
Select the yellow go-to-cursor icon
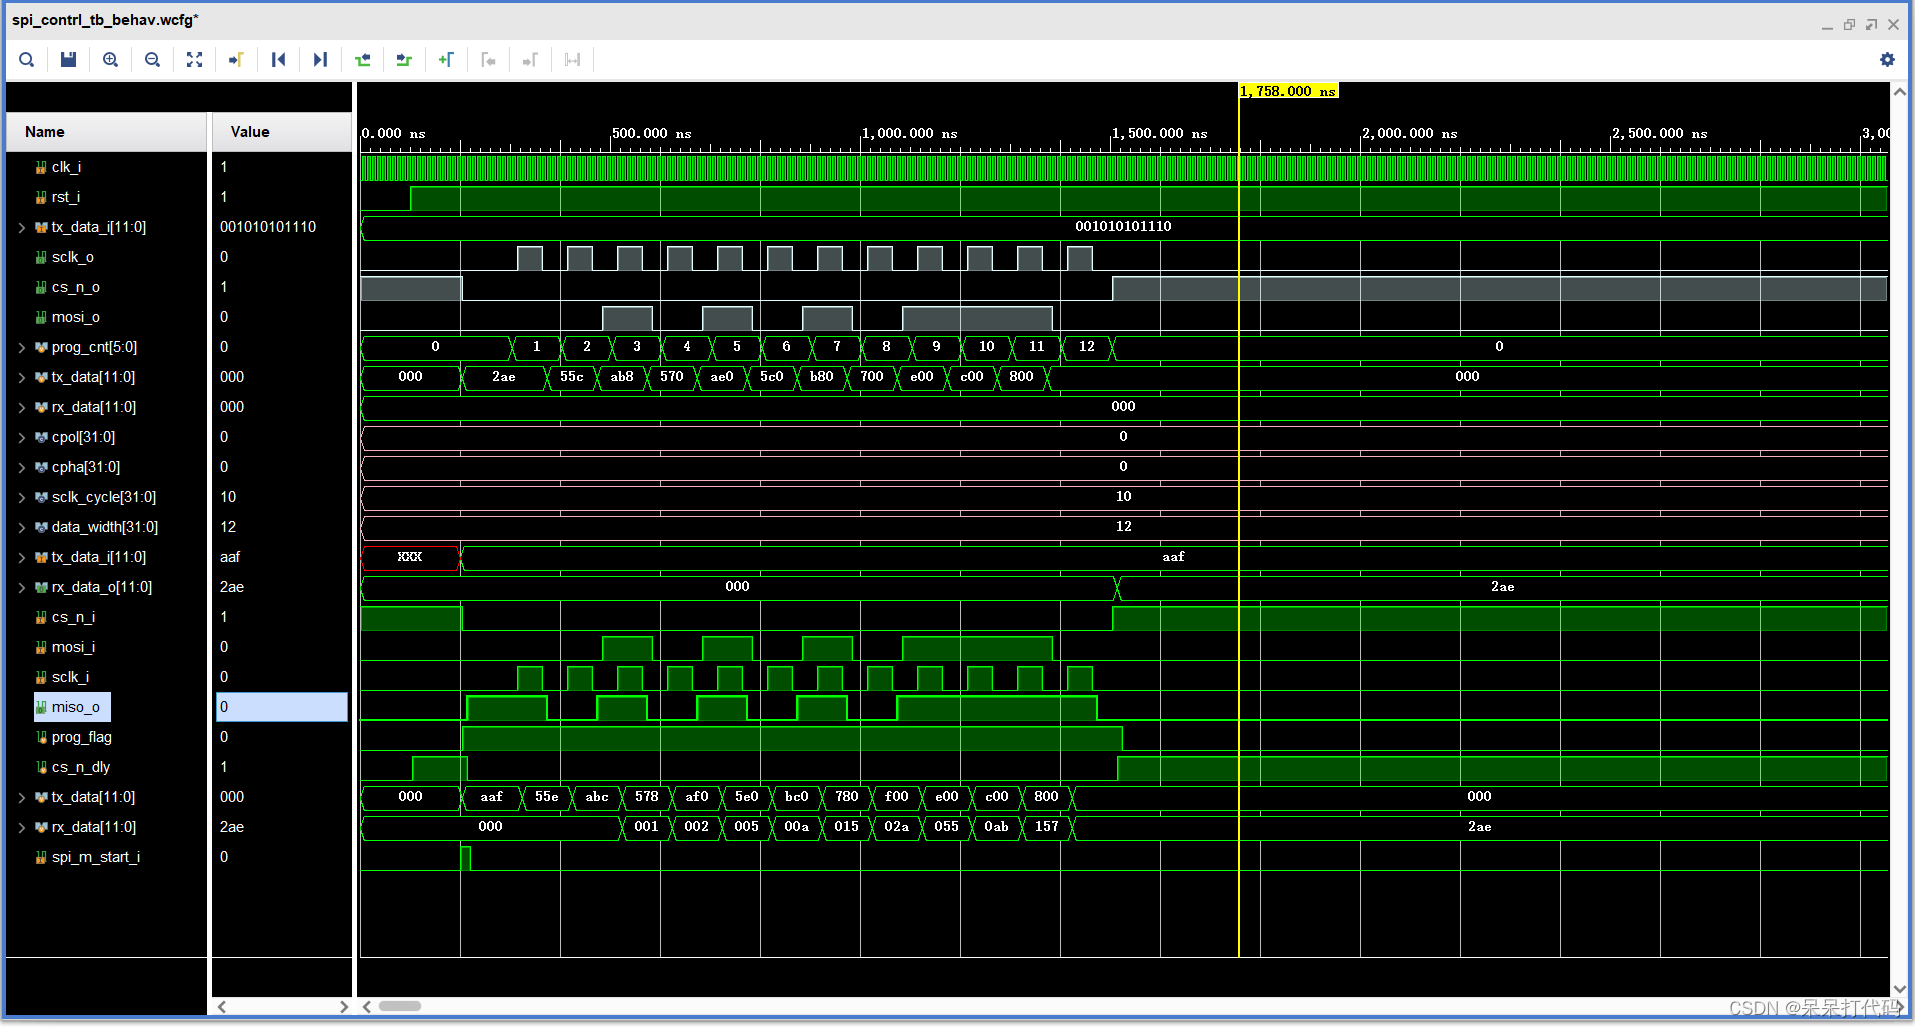click(x=236, y=59)
